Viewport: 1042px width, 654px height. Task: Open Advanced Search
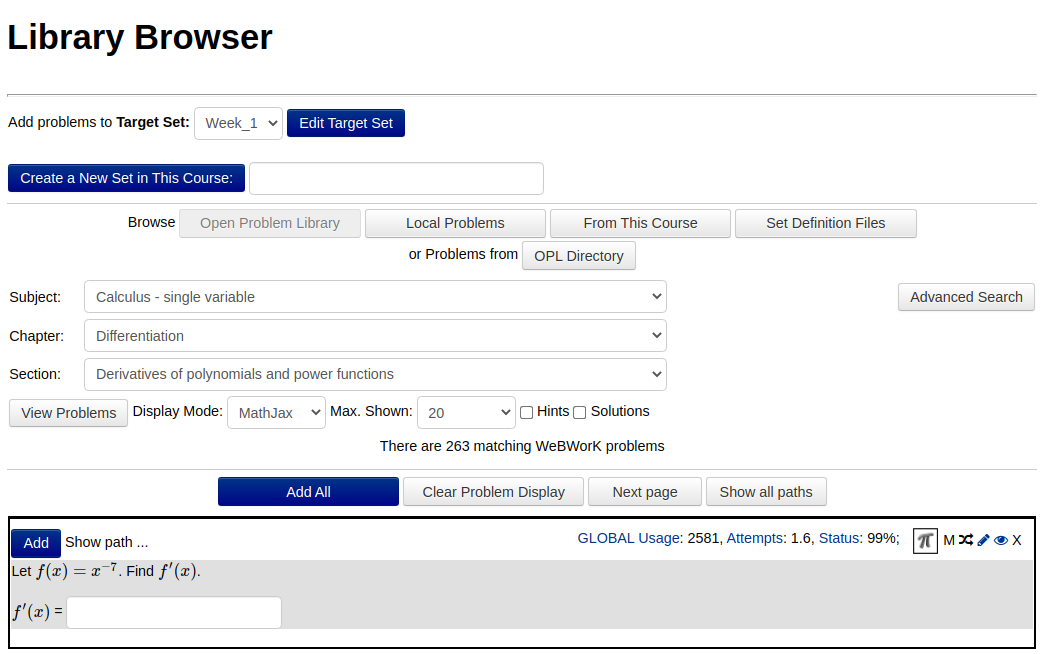966,297
